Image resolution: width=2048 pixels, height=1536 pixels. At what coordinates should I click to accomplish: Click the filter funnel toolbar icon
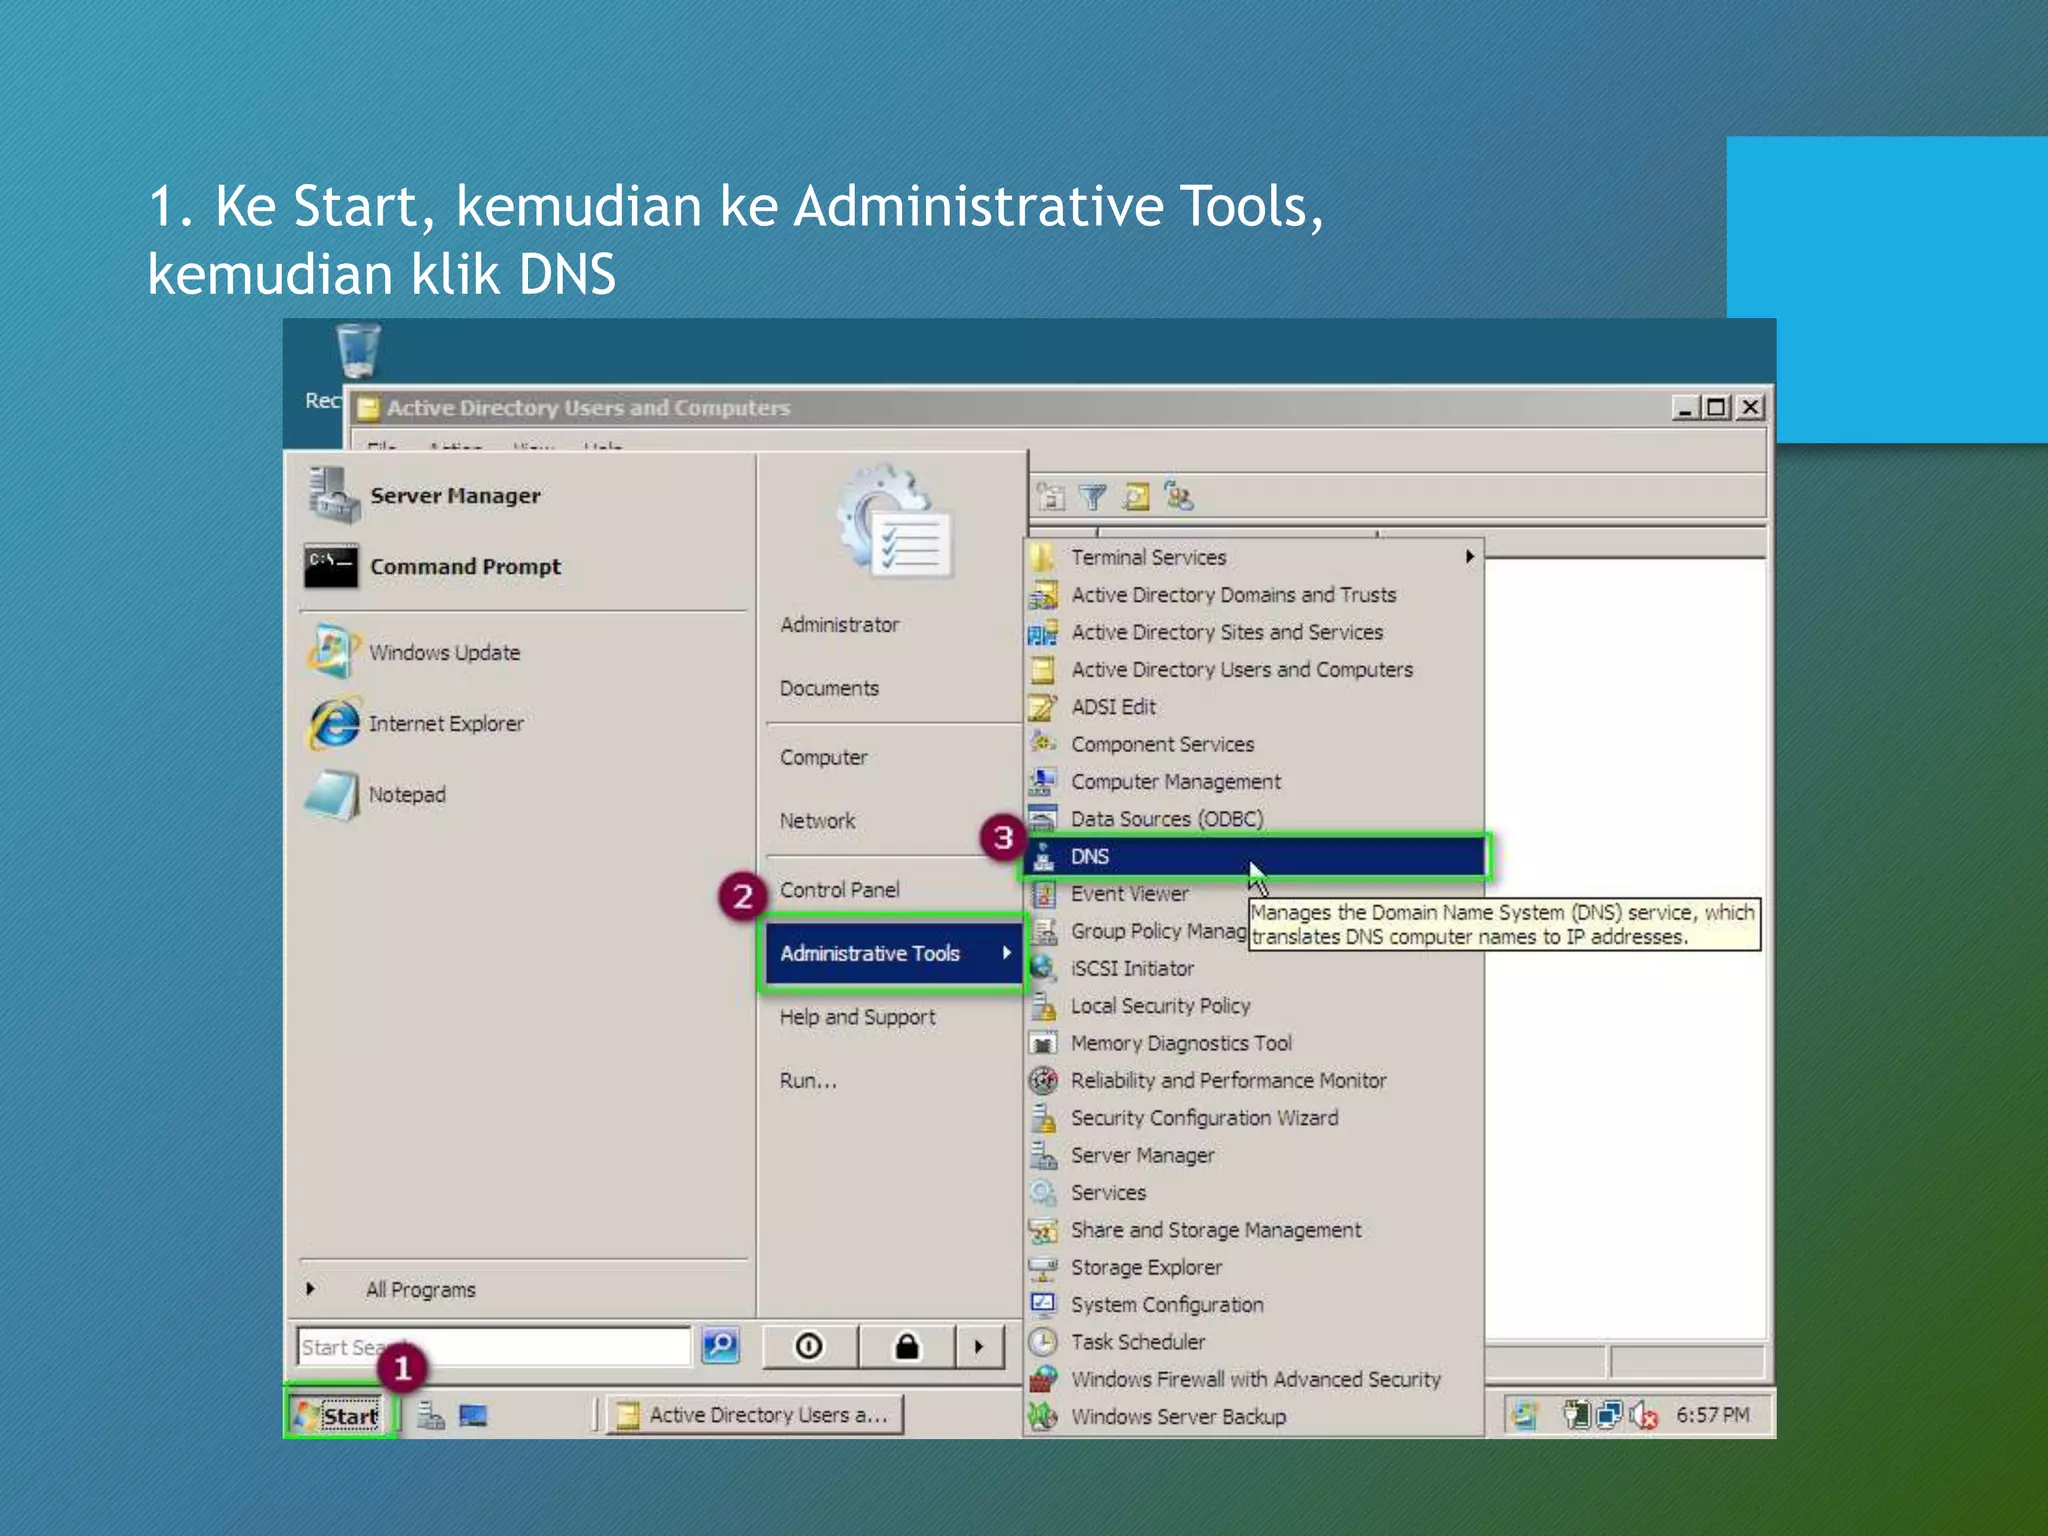tap(1094, 496)
